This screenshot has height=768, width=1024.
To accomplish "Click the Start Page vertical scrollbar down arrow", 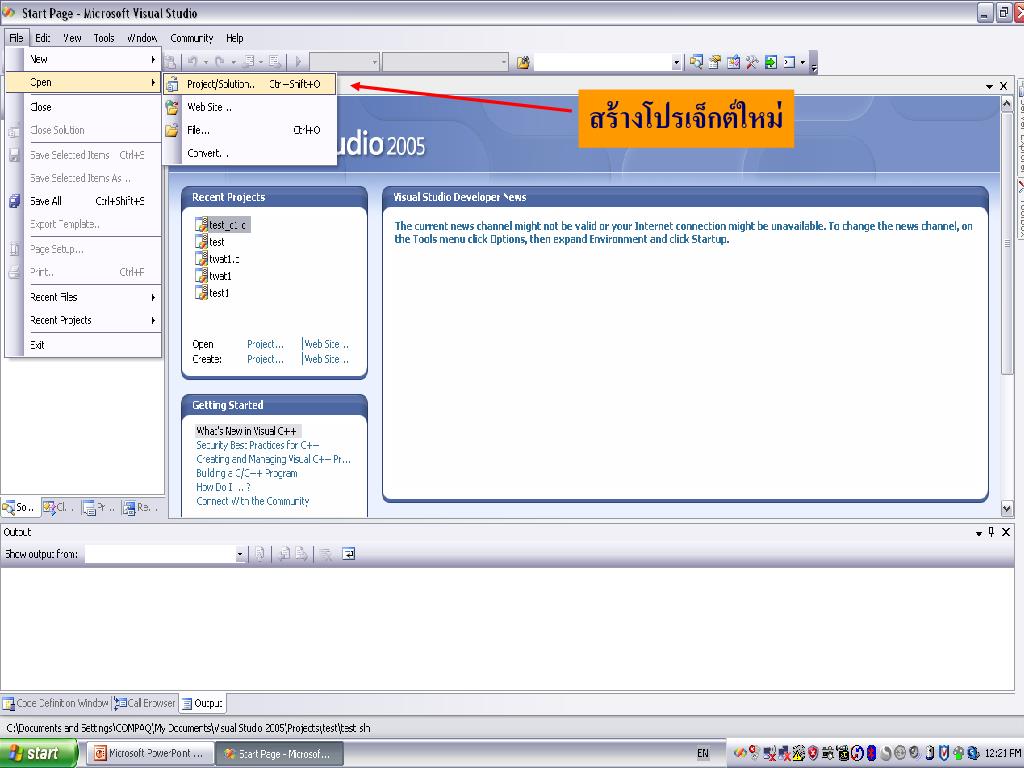I will click(1006, 509).
